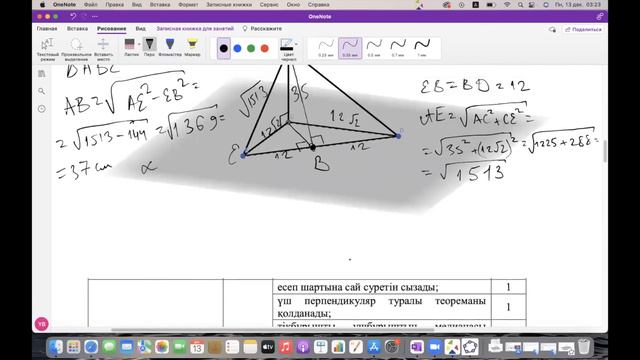
Task: Undo last action in title bar
Action: click(x=73, y=16)
